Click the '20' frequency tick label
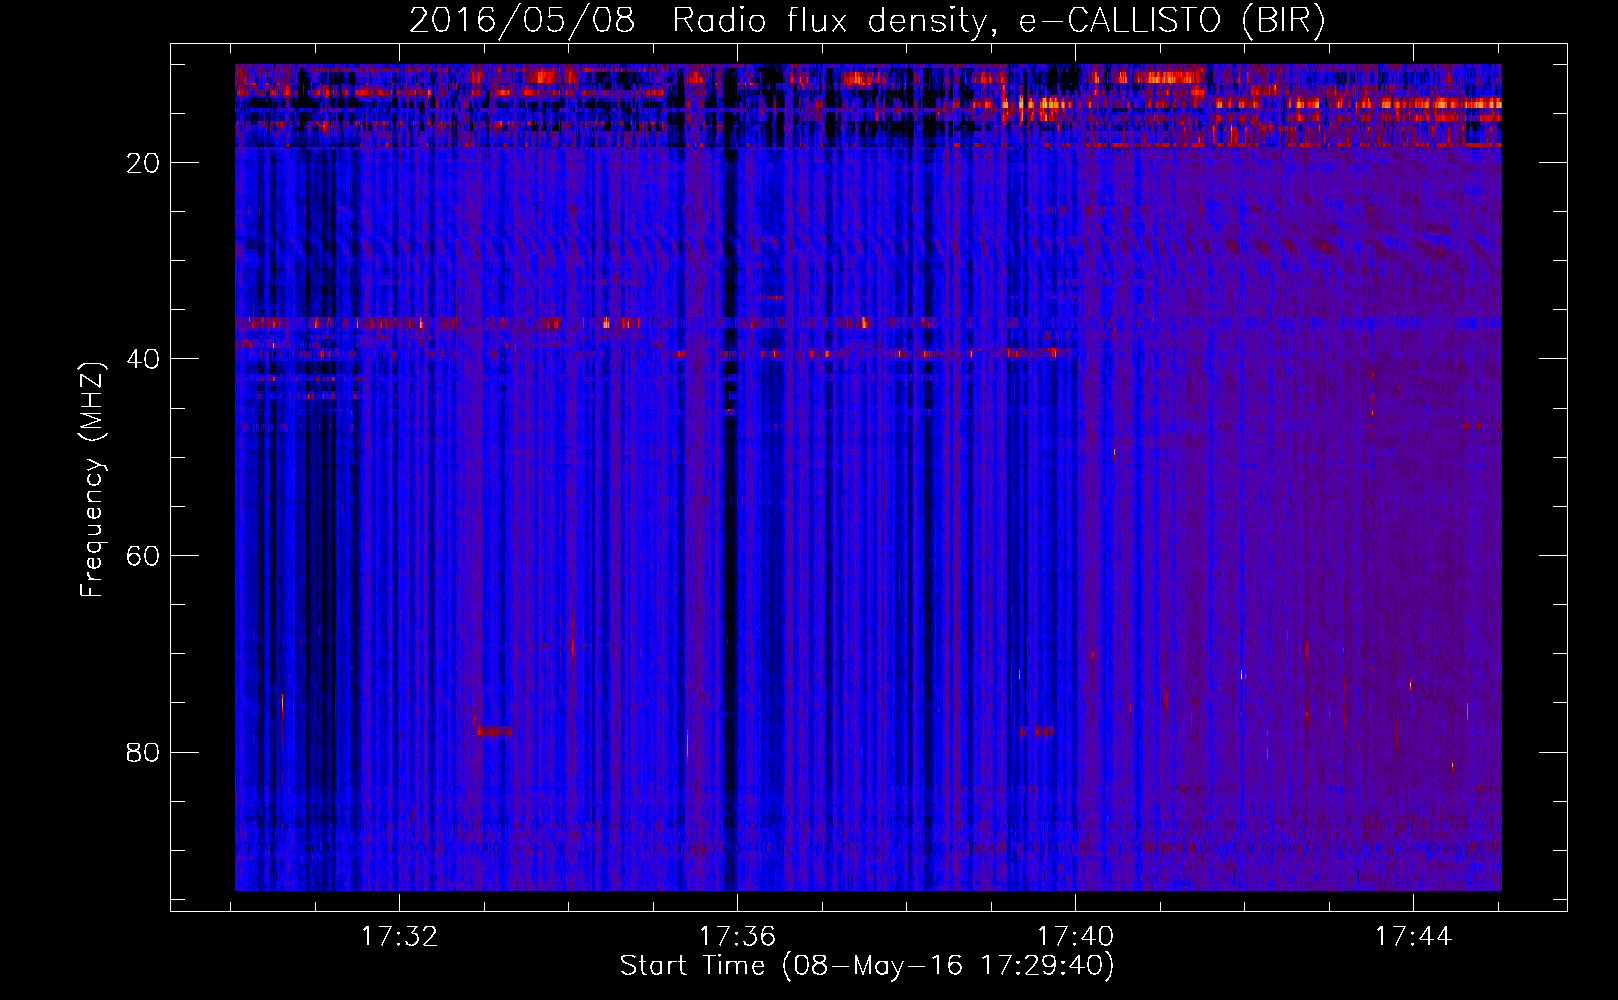Viewport: 1618px width, 1000px height. [x=143, y=163]
